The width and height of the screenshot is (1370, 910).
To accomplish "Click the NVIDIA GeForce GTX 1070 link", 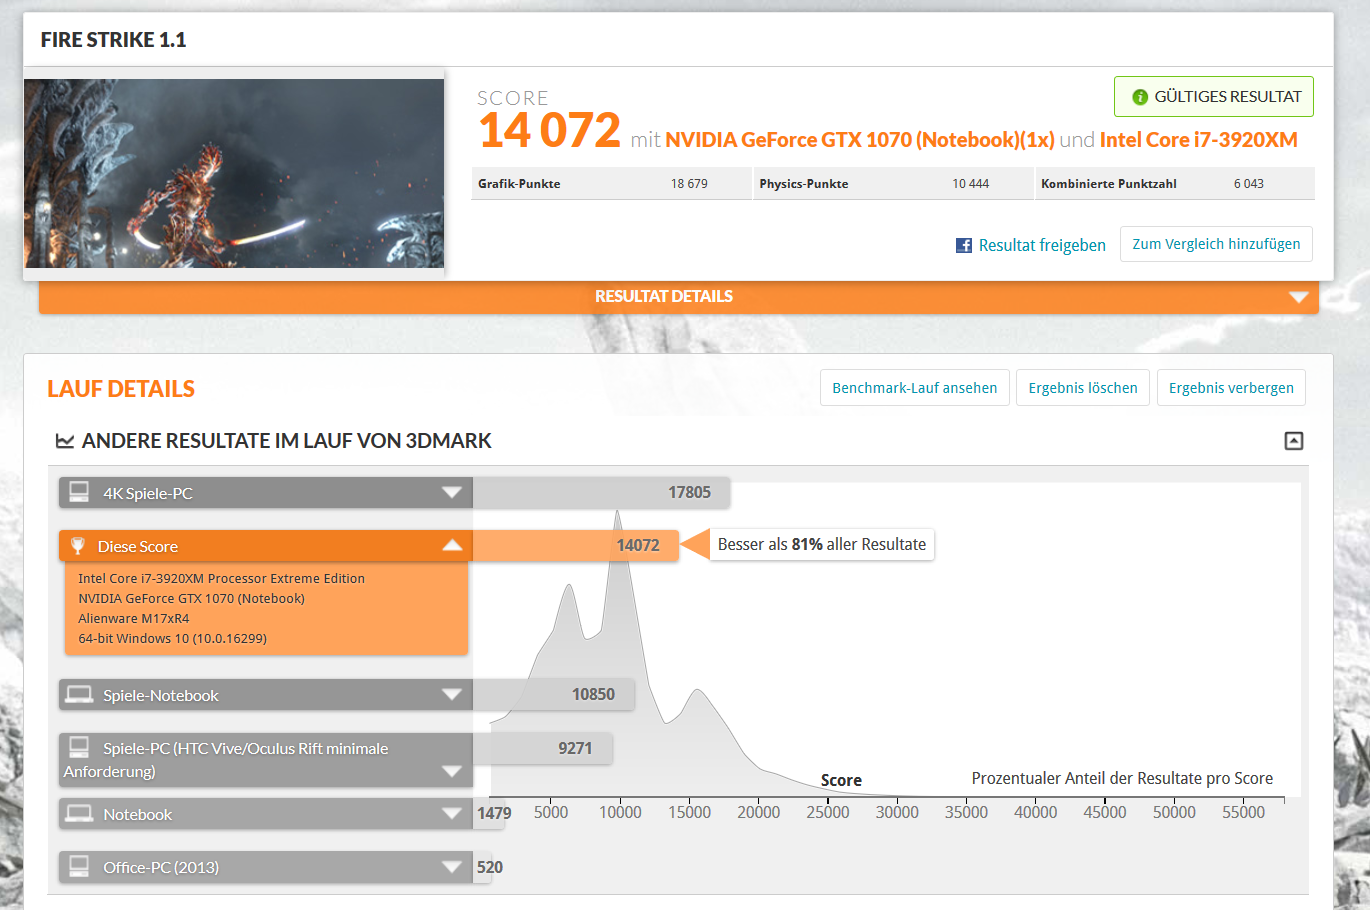I will coord(859,140).
